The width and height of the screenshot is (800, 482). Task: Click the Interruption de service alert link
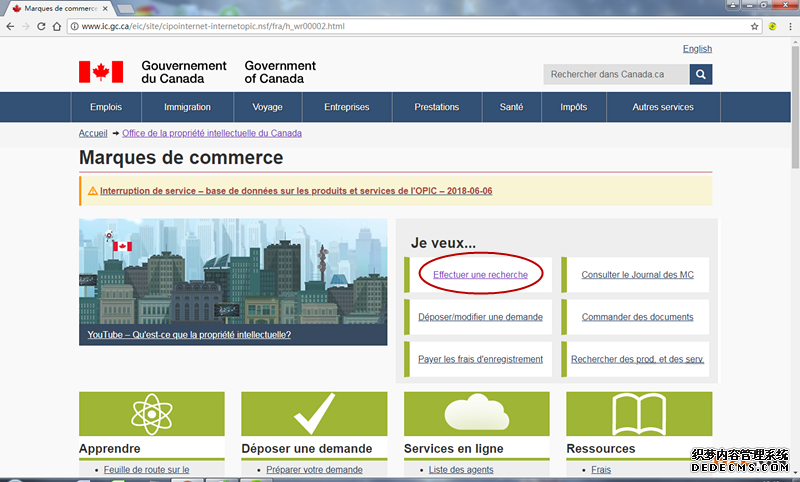[296, 191]
